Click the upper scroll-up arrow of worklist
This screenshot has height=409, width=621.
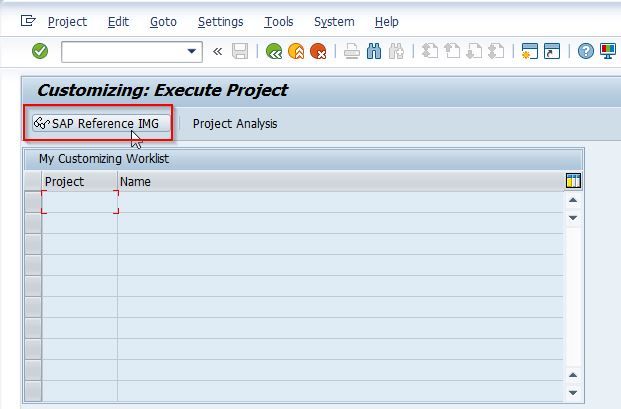click(573, 200)
